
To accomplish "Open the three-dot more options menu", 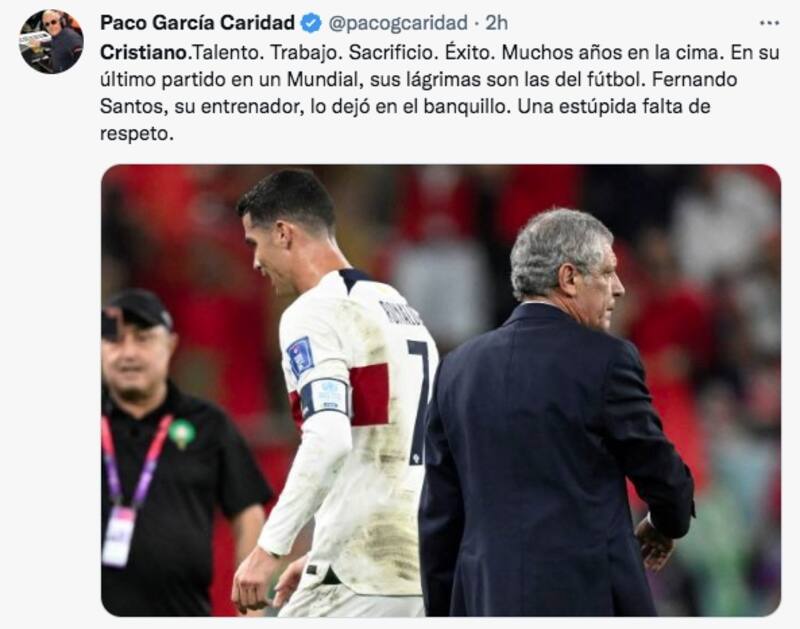I will [x=769, y=23].
